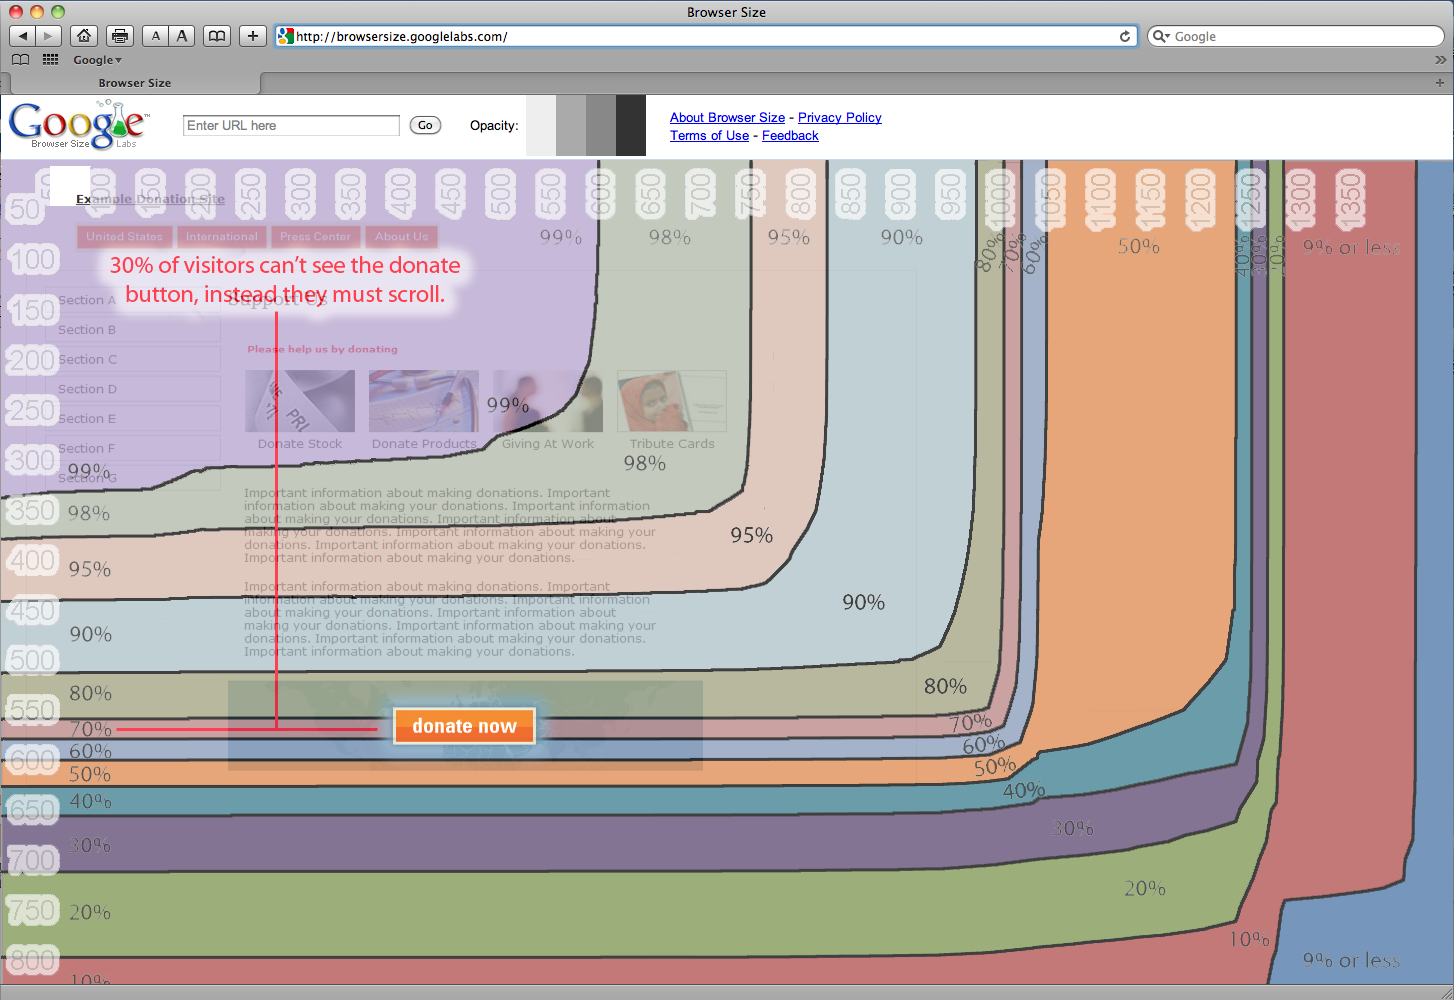Open Top Sites grid icon
The height and width of the screenshot is (1000, 1454).
point(51,60)
